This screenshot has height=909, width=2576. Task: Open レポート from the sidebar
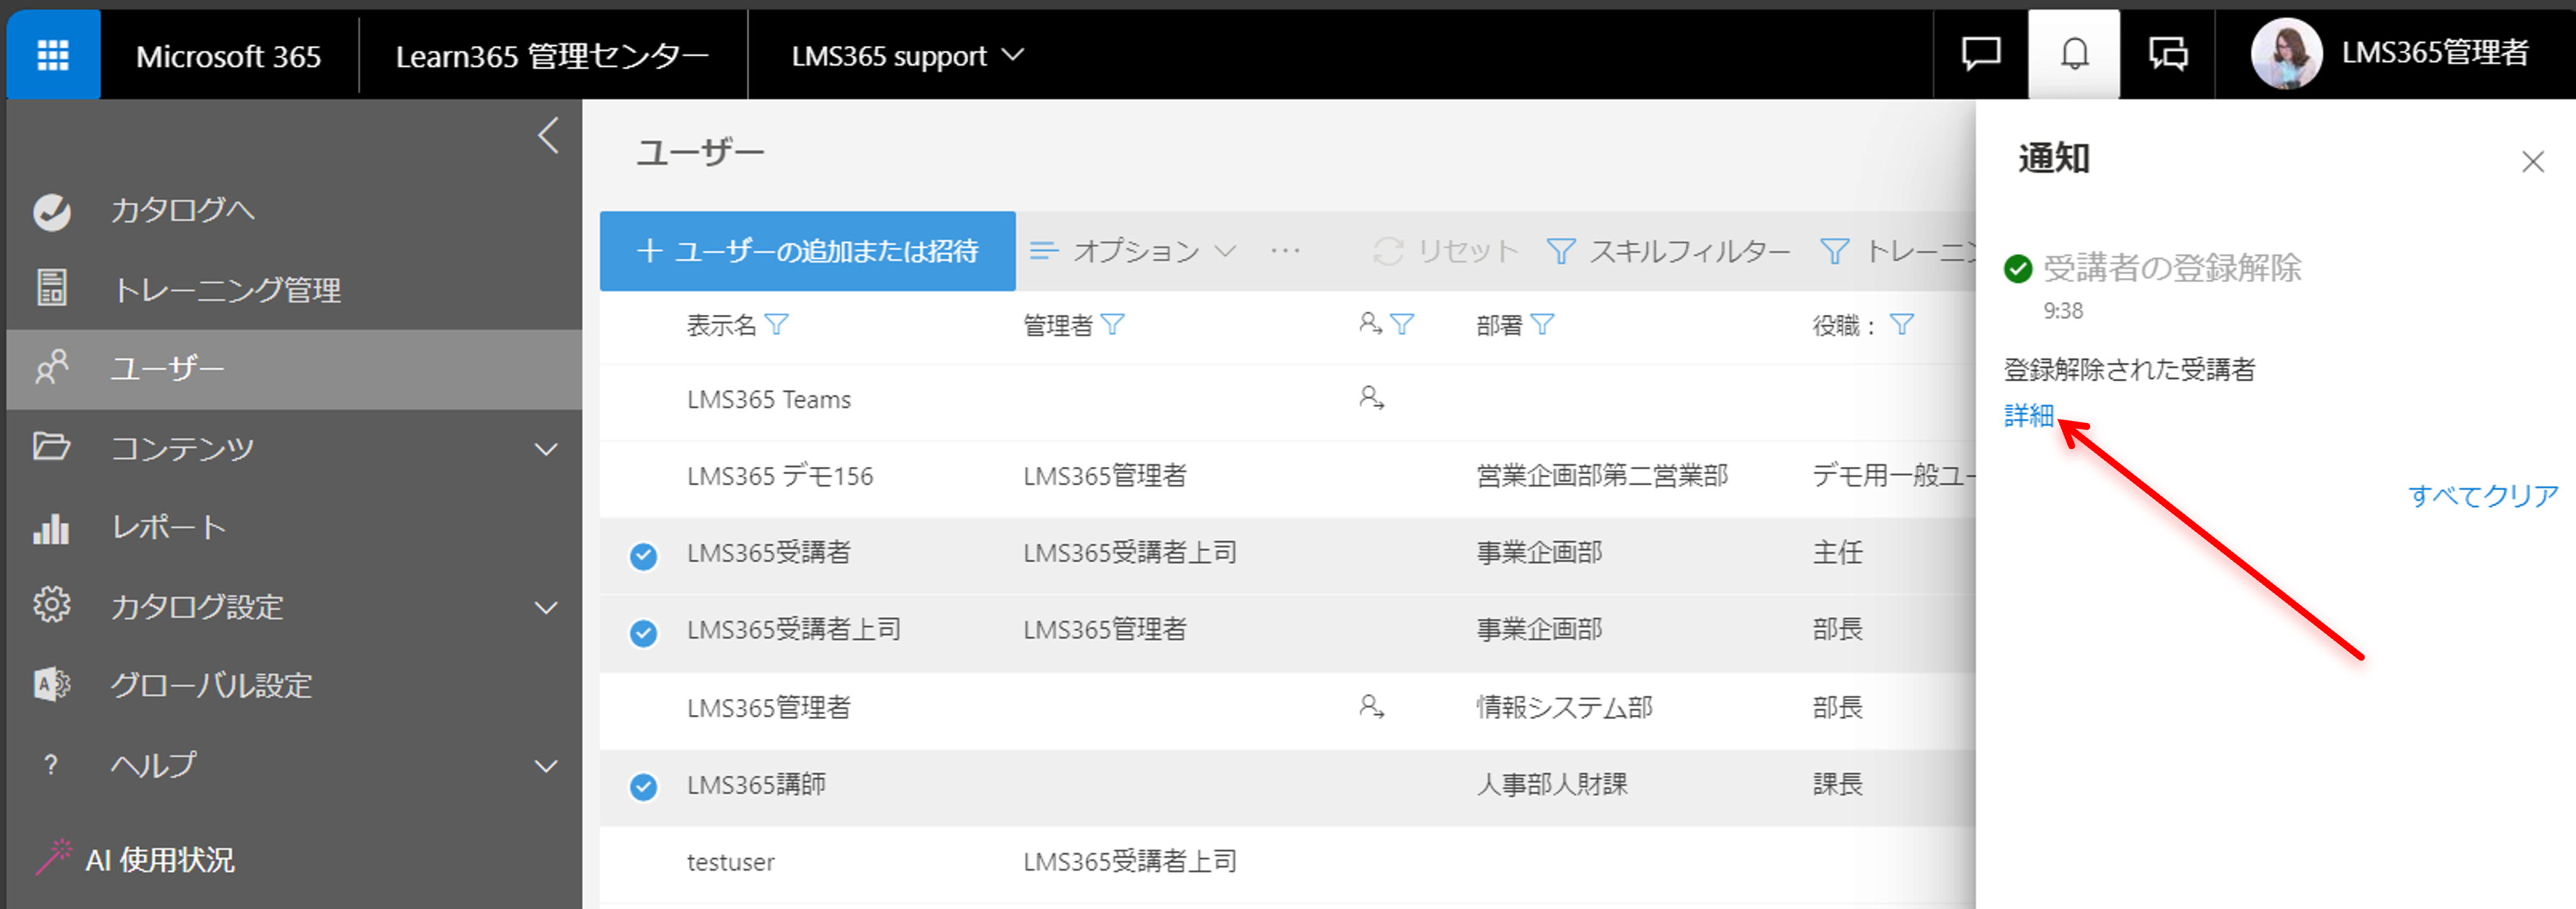coord(168,527)
